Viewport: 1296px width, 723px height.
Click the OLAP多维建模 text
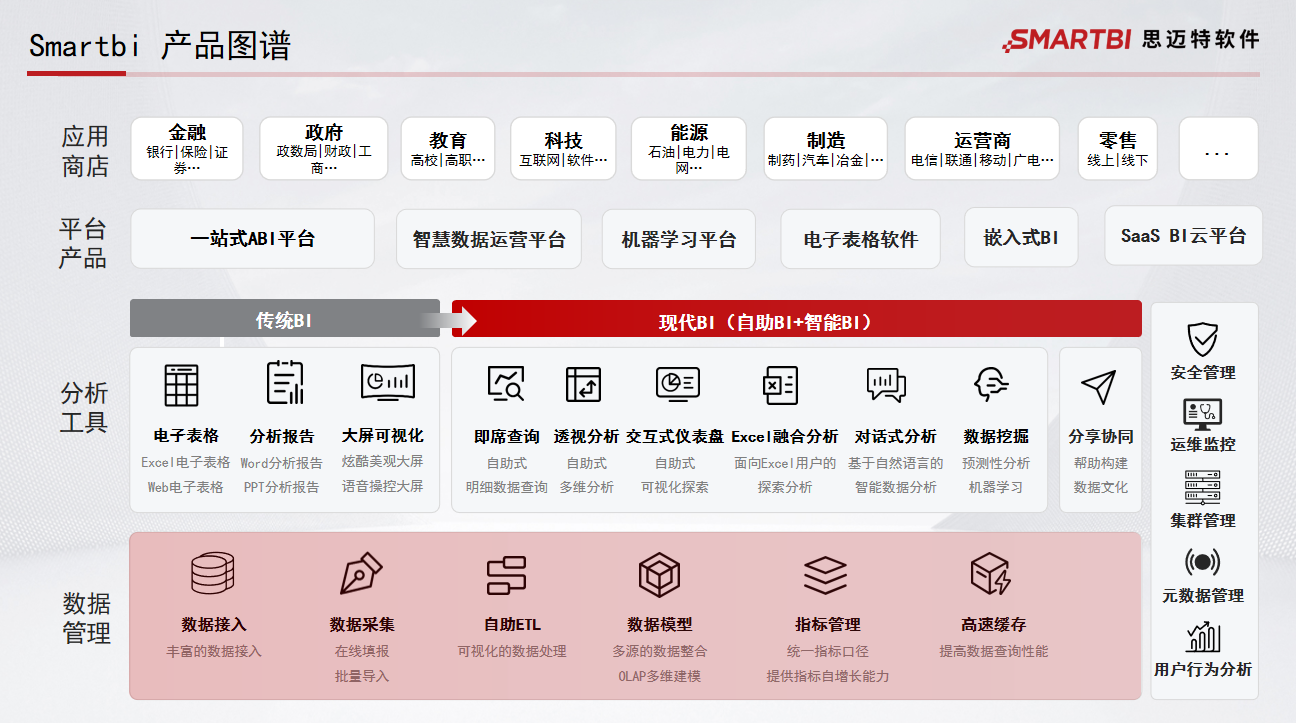click(660, 676)
